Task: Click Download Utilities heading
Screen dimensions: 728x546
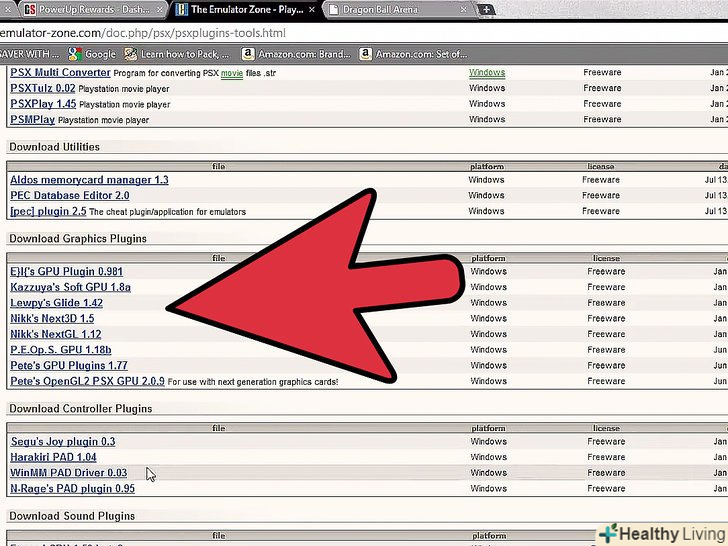Action: [54, 147]
